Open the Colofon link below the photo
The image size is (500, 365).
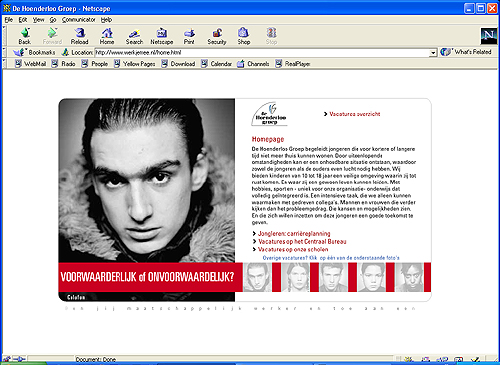[x=76, y=297]
